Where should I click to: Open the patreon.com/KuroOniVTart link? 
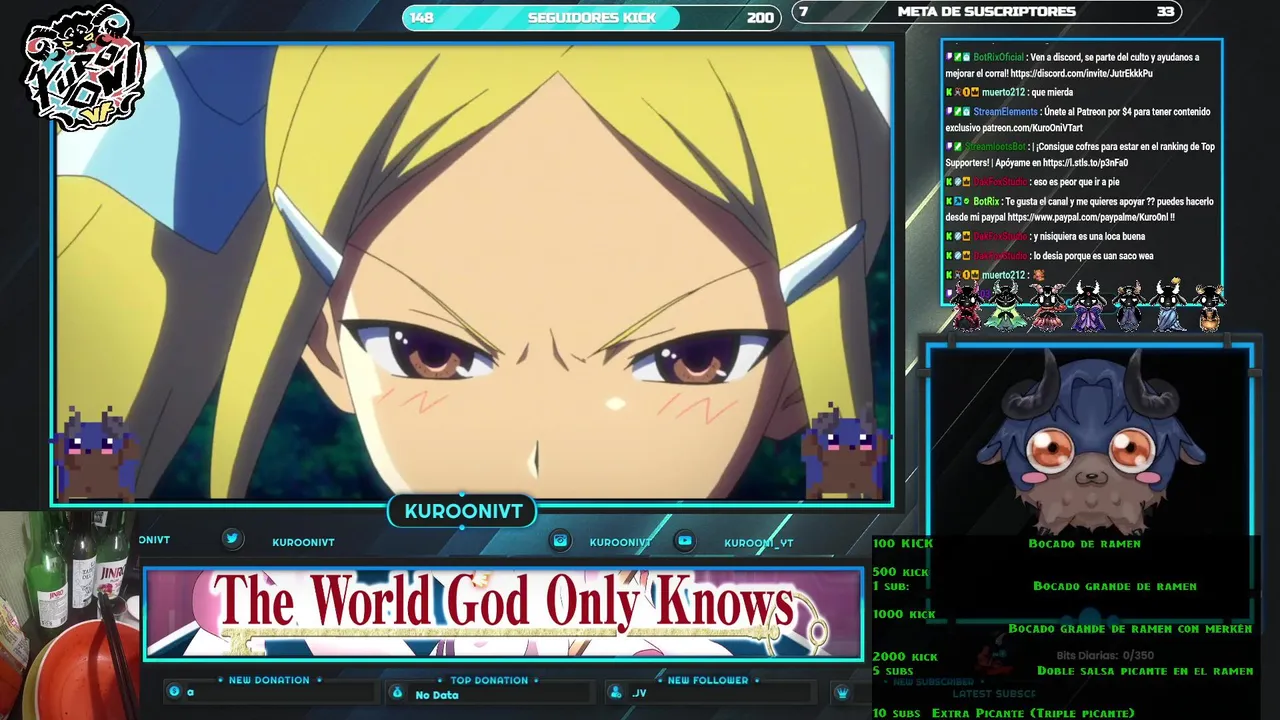pyautogui.click(x=1032, y=128)
